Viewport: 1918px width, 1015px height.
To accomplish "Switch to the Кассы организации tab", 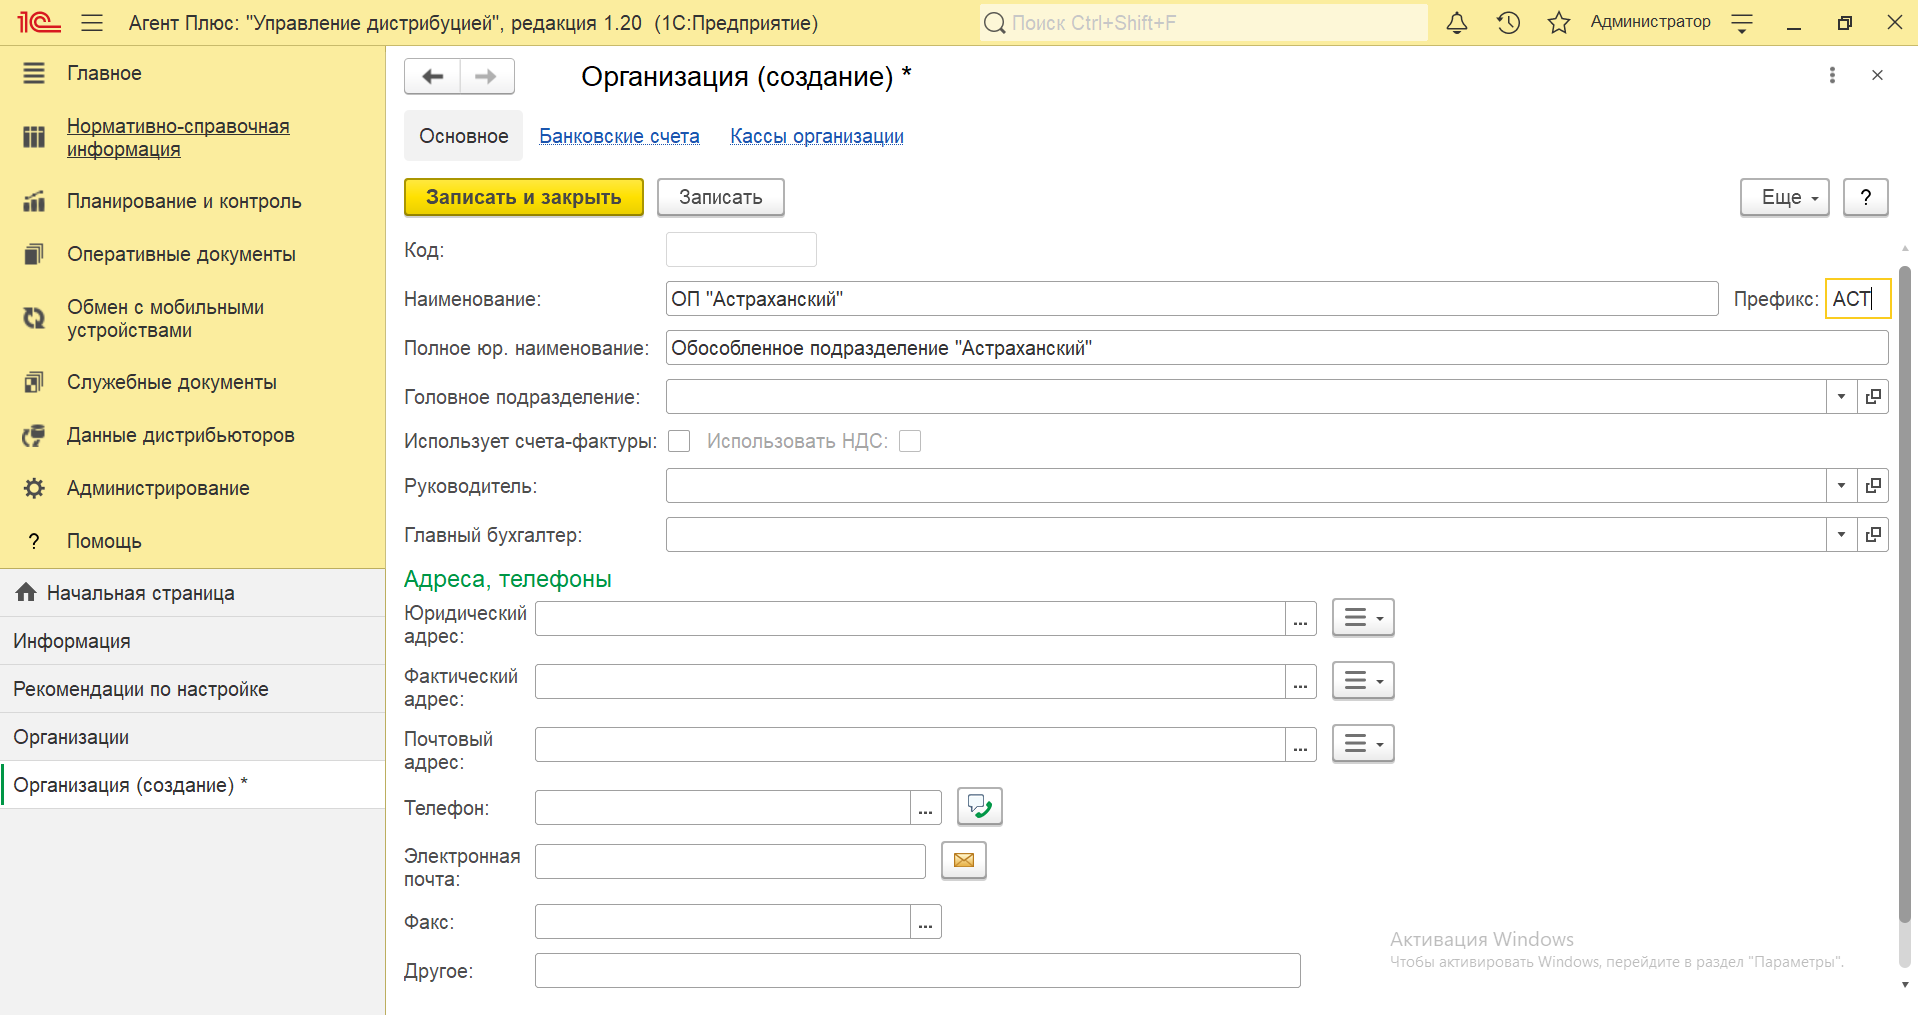I will [x=817, y=136].
